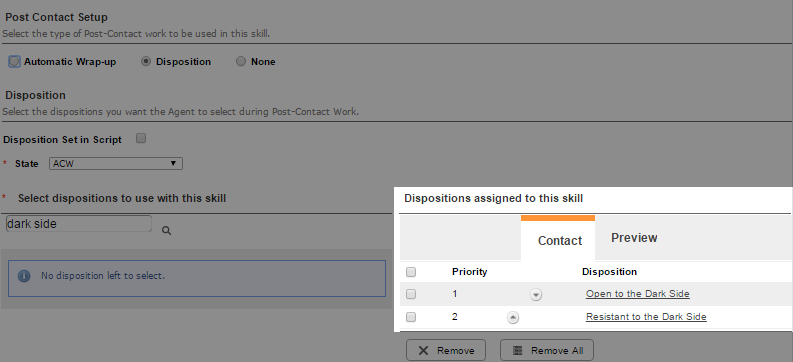Open the Open to the Dark Side link
The image size is (793, 362).
click(637, 294)
